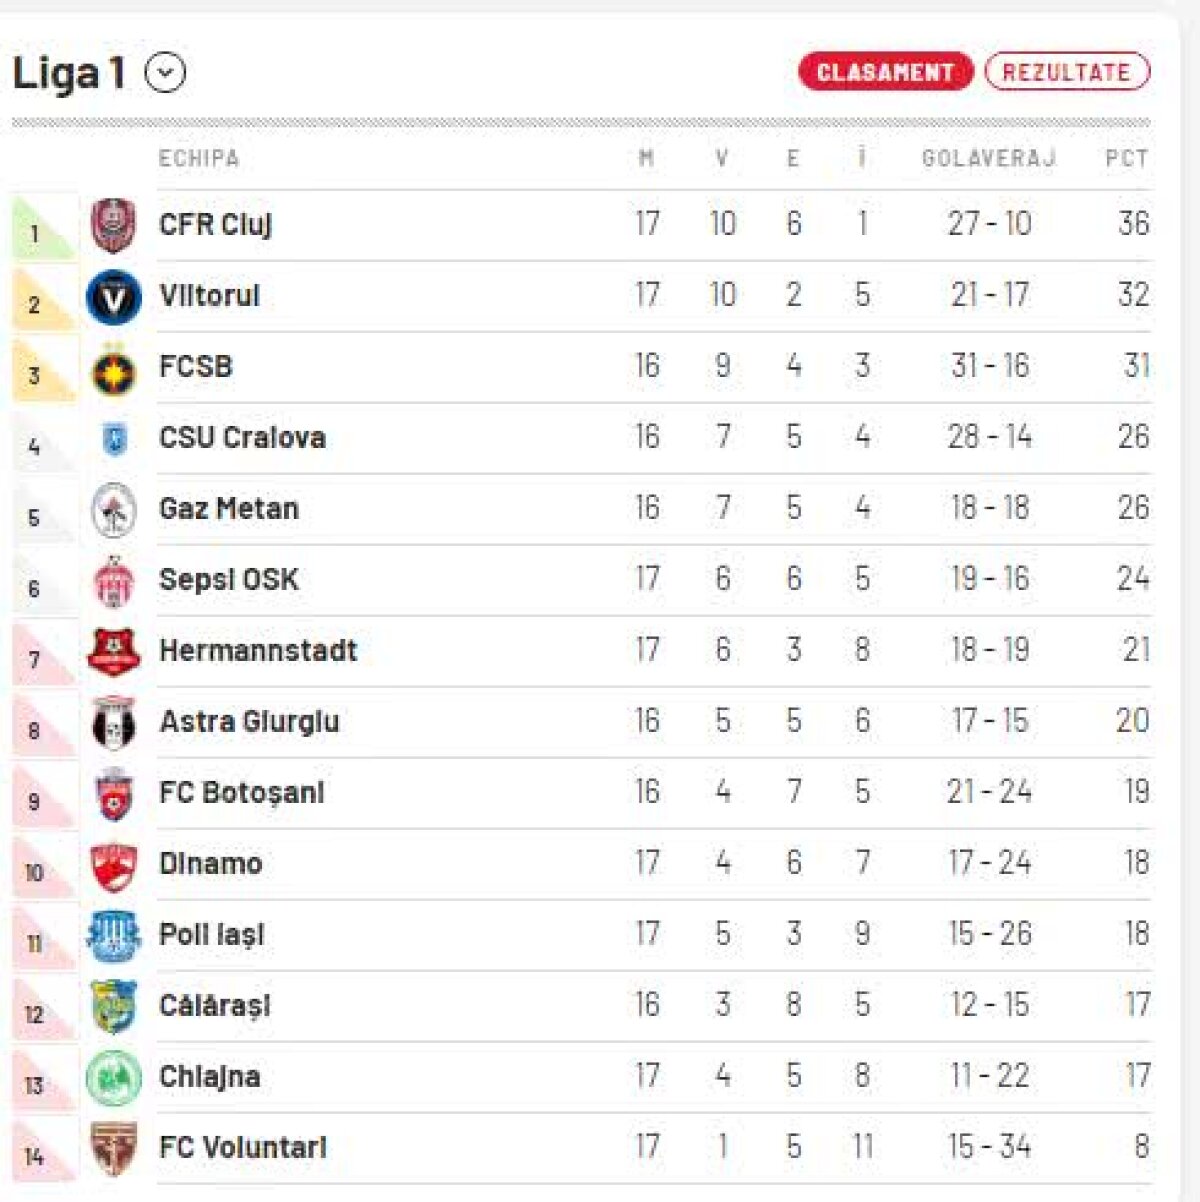
Task: Switch to the REZULTATE tab
Action: (x=1068, y=71)
